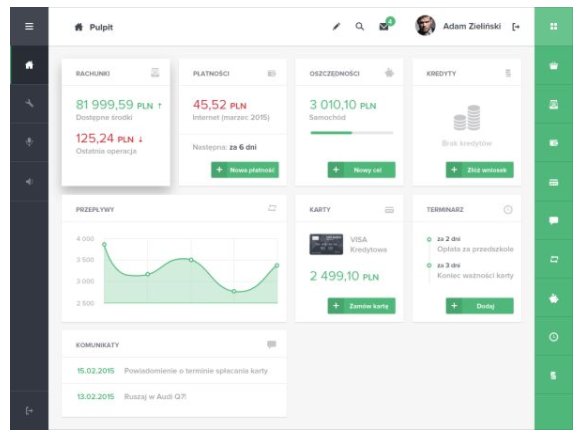Viewport: 581px width, 439px height.
Task: Click 'Następna: za 6 dni' text
Action: [x=225, y=147]
